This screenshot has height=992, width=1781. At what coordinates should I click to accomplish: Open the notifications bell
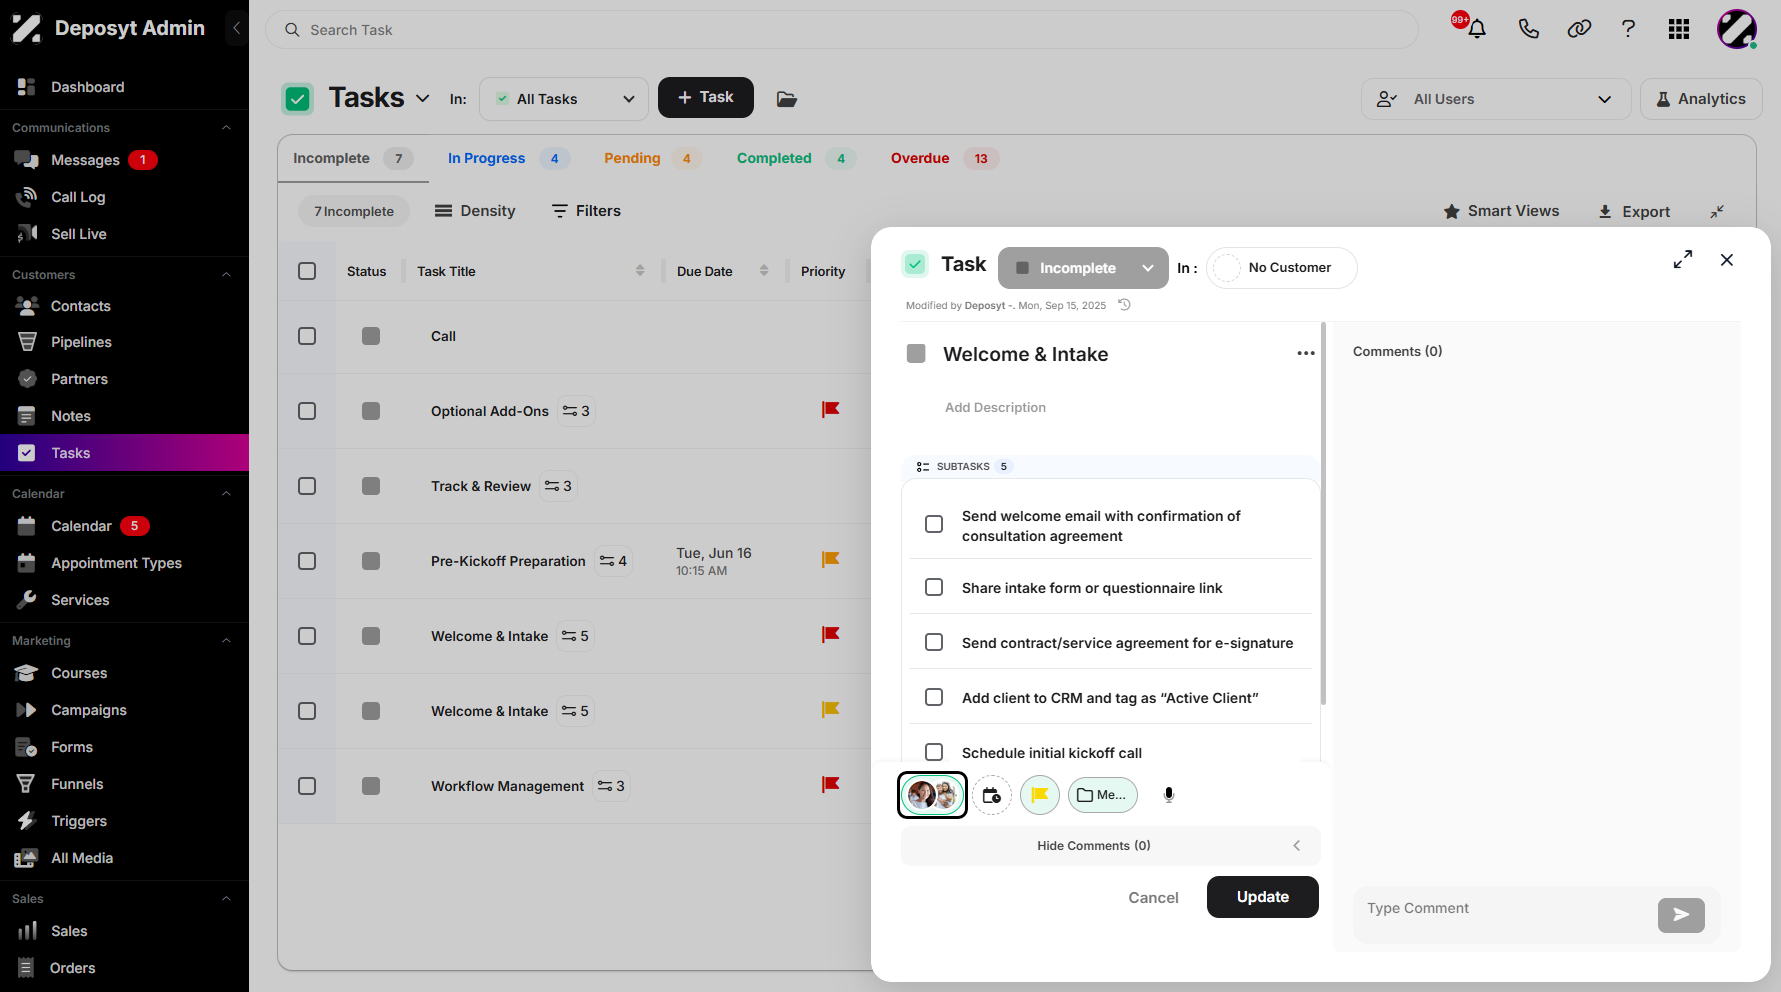click(x=1476, y=29)
